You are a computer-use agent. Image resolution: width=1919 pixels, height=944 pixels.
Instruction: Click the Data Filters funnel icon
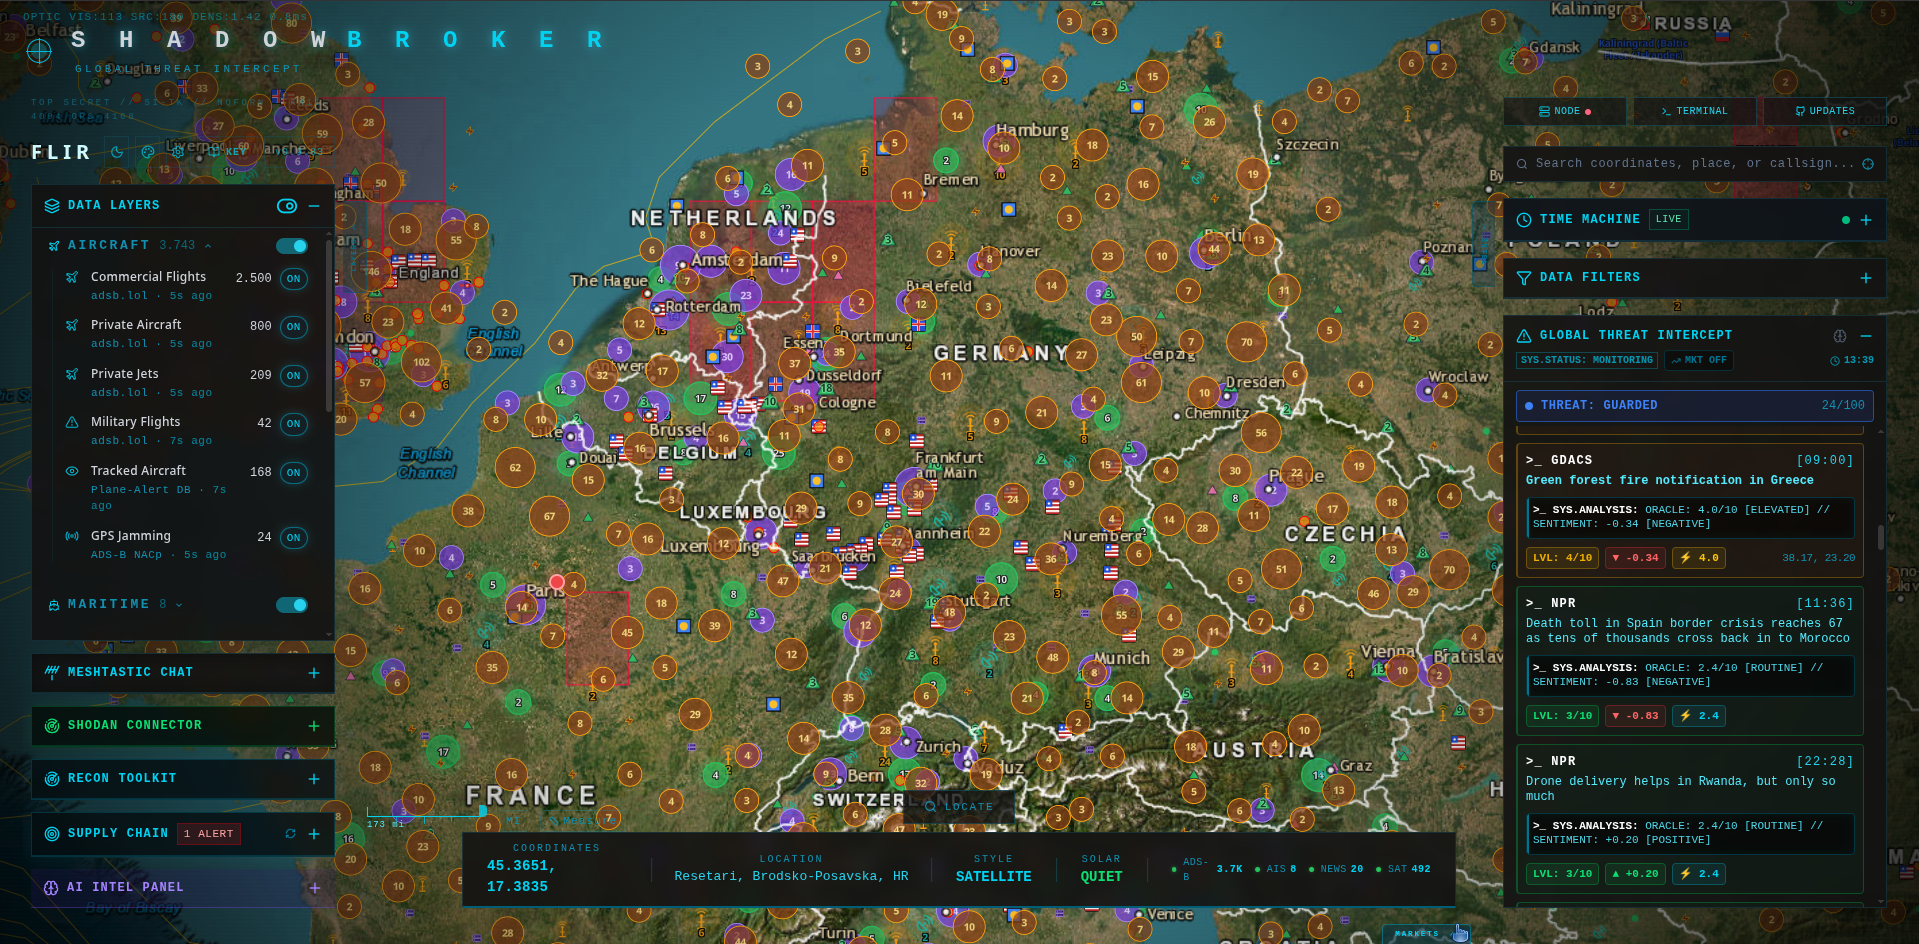click(1524, 278)
